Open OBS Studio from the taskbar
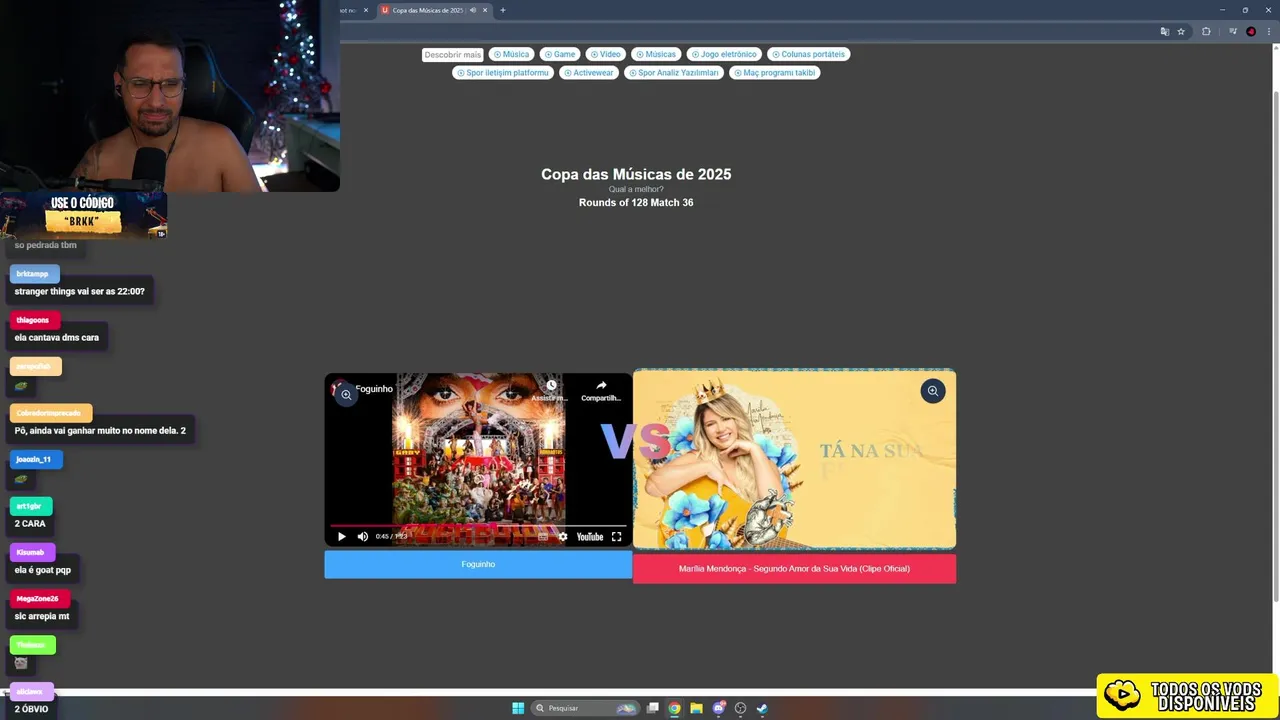The image size is (1280, 720). coord(740,708)
